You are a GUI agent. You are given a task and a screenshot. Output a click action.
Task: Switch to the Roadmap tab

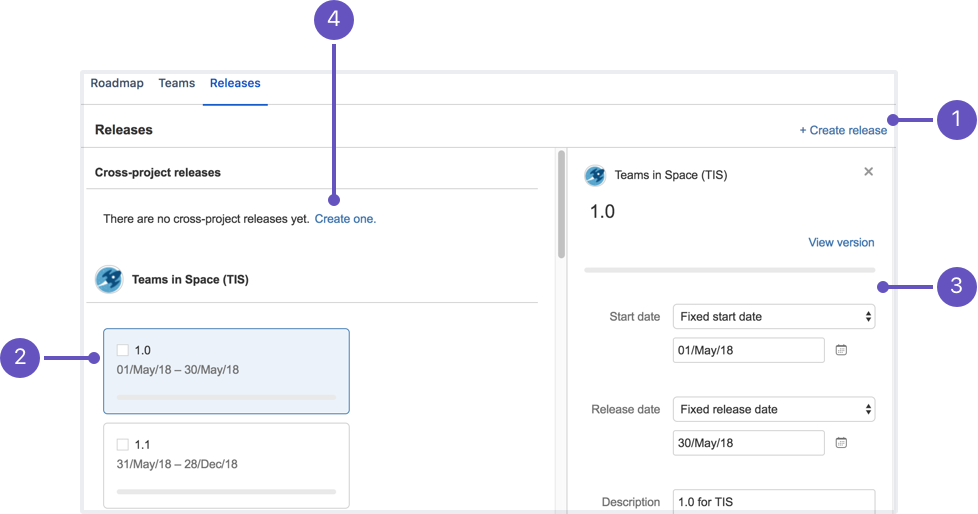point(117,83)
